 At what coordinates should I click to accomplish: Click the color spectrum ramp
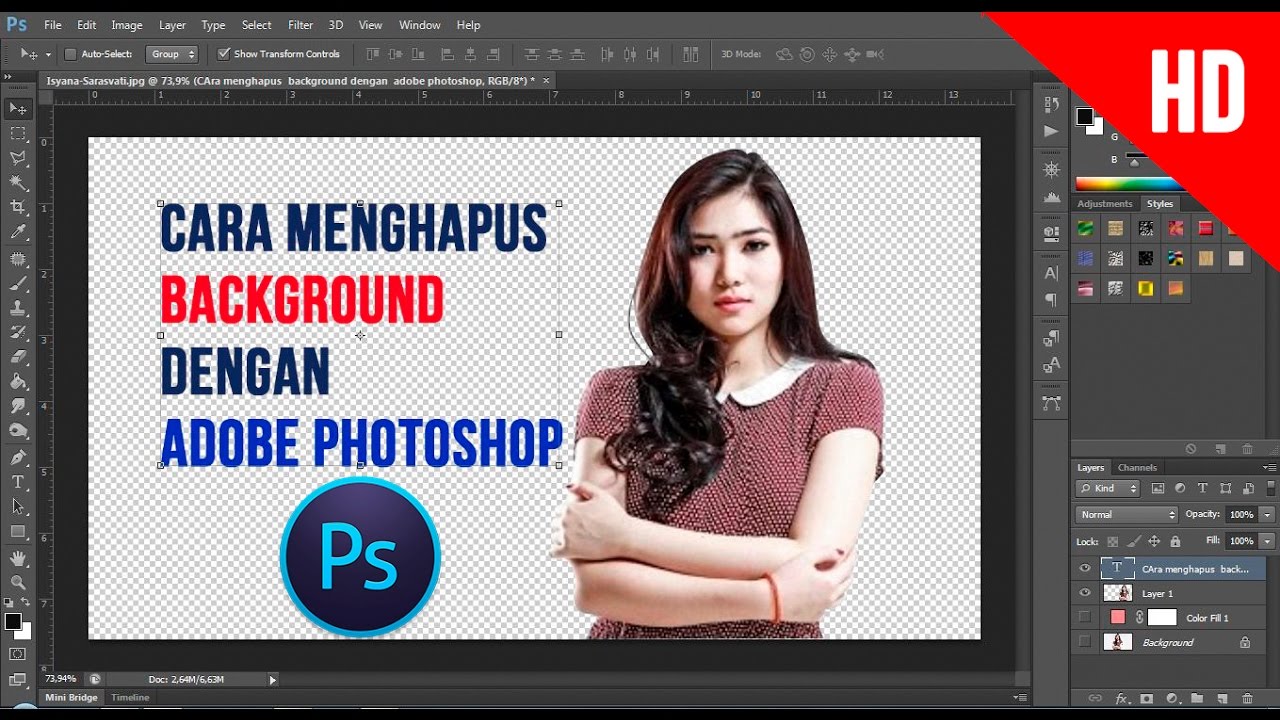coord(1130,184)
